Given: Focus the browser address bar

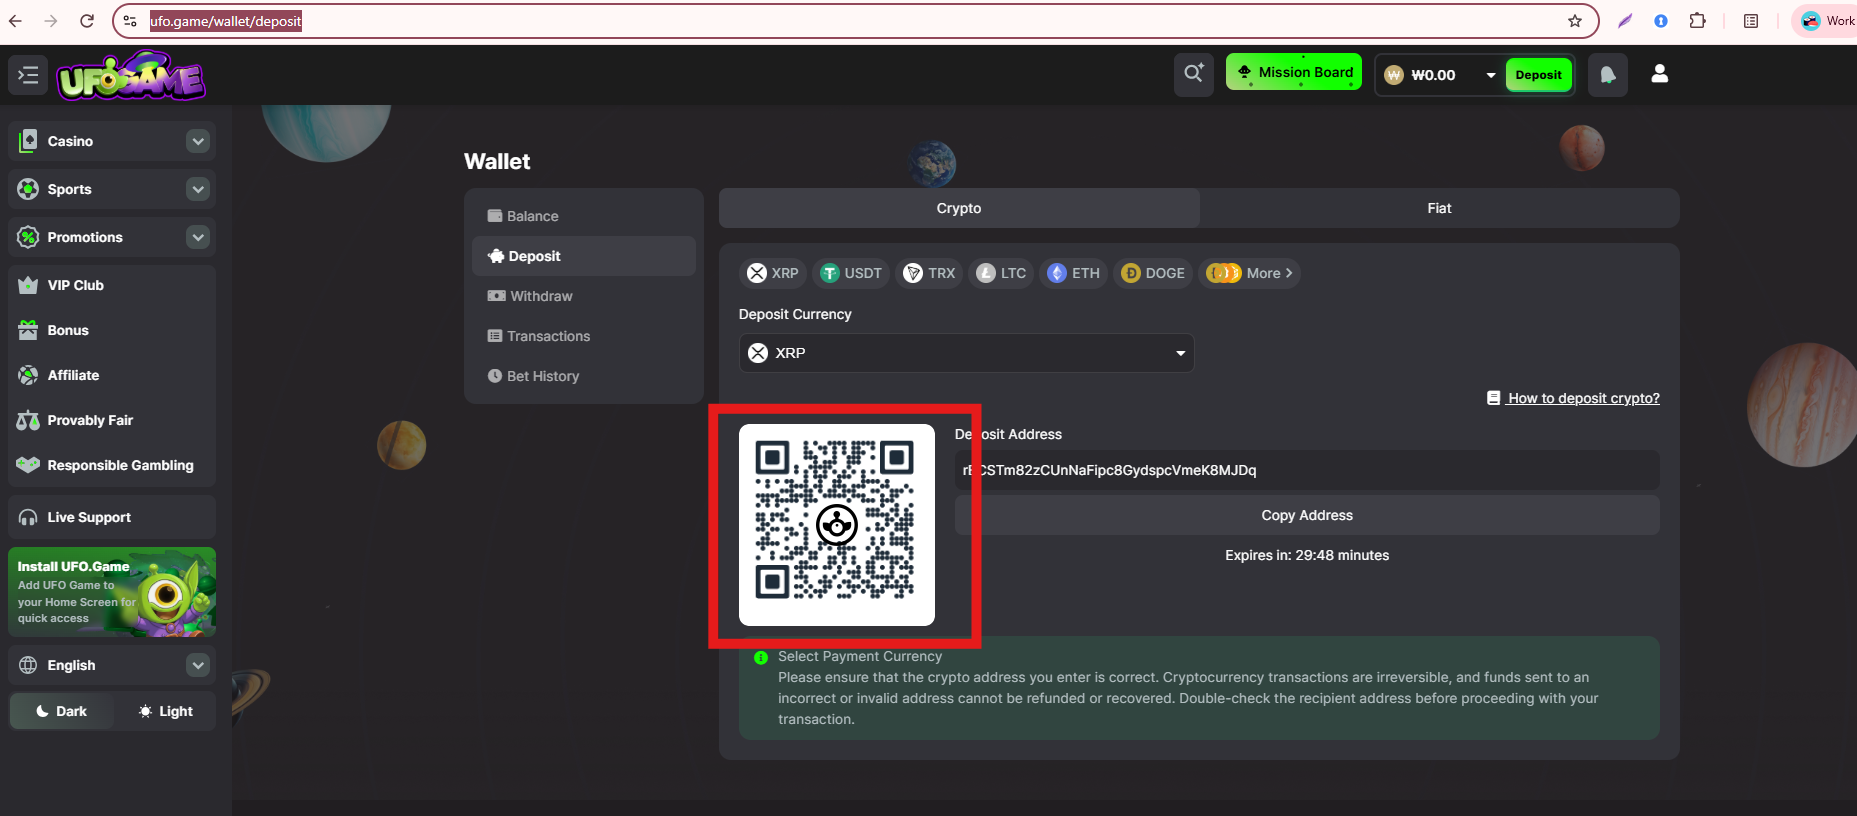Looking at the screenshot, I should point(855,21).
